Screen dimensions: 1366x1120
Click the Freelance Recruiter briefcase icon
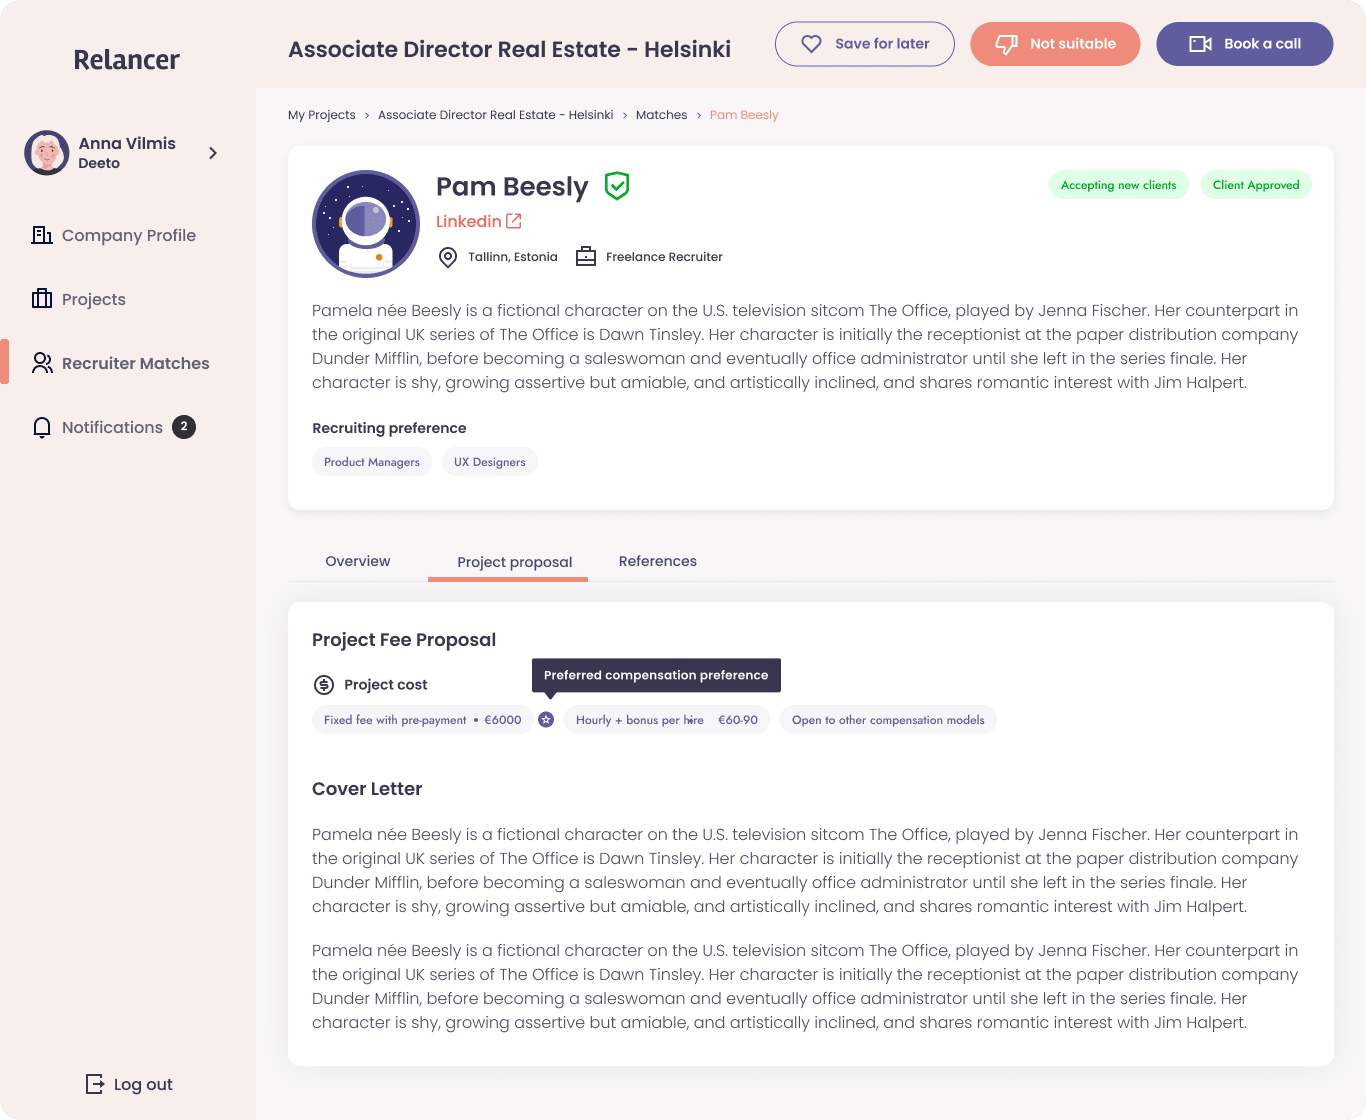(586, 257)
